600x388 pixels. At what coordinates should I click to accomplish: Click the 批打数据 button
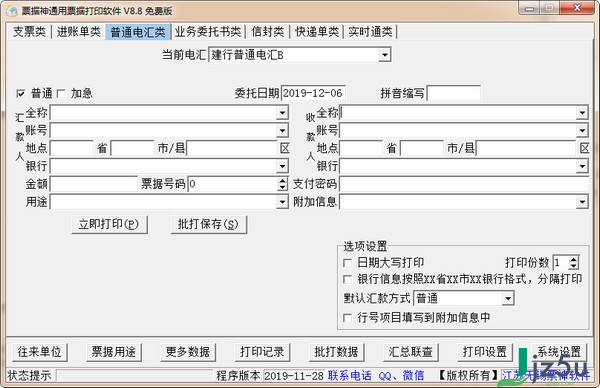click(x=336, y=352)
